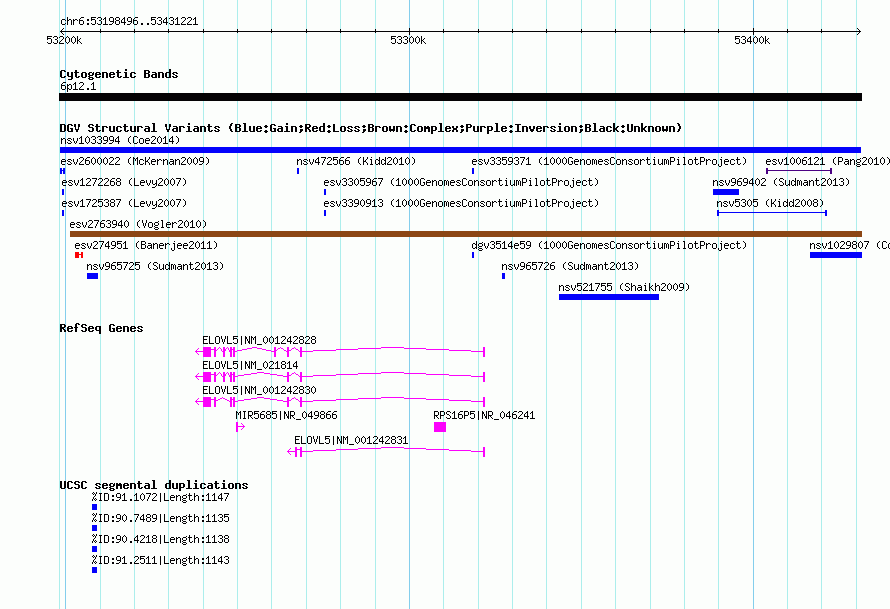The width and height of the screenshot is (890, 609).
Task: Open the Cytogenetic Bands track title
Action: [x=119, y=74]
